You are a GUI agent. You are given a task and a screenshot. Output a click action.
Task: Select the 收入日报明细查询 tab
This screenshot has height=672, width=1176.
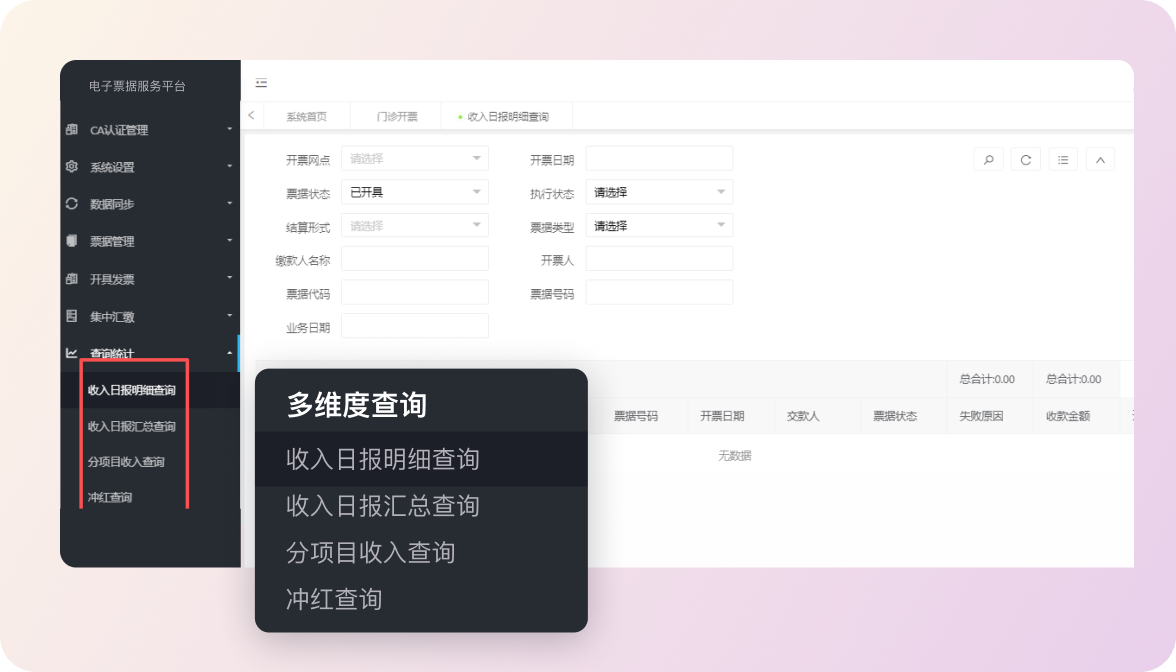click(507, 116)
